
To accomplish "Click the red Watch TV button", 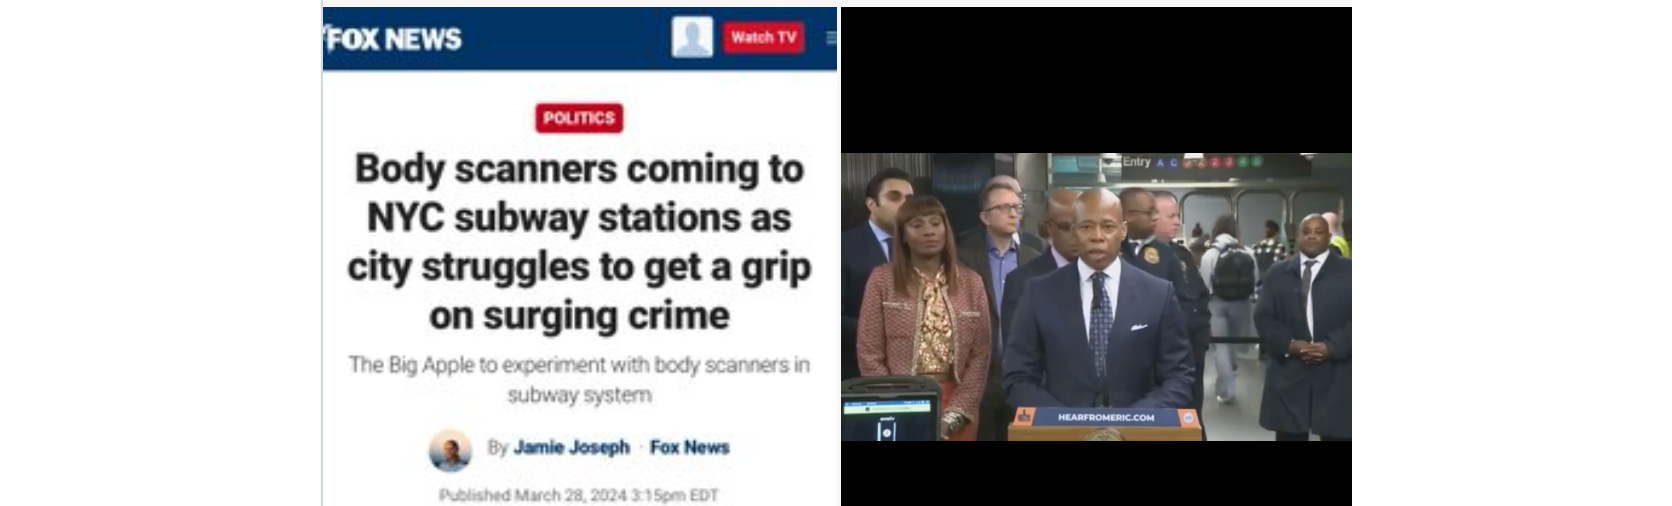I will tap(764, 37).
